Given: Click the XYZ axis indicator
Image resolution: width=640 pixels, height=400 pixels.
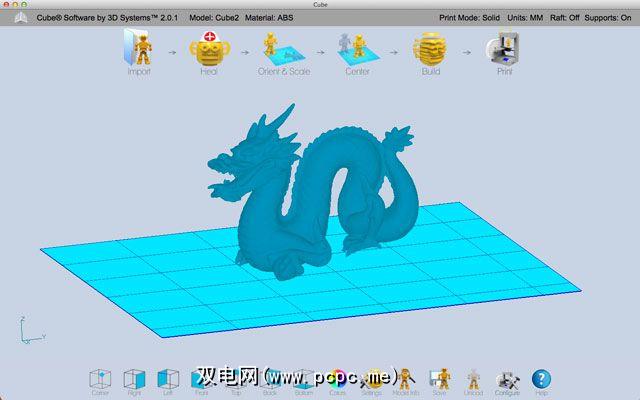Looking at the screenshot, I should click(32, 330).
